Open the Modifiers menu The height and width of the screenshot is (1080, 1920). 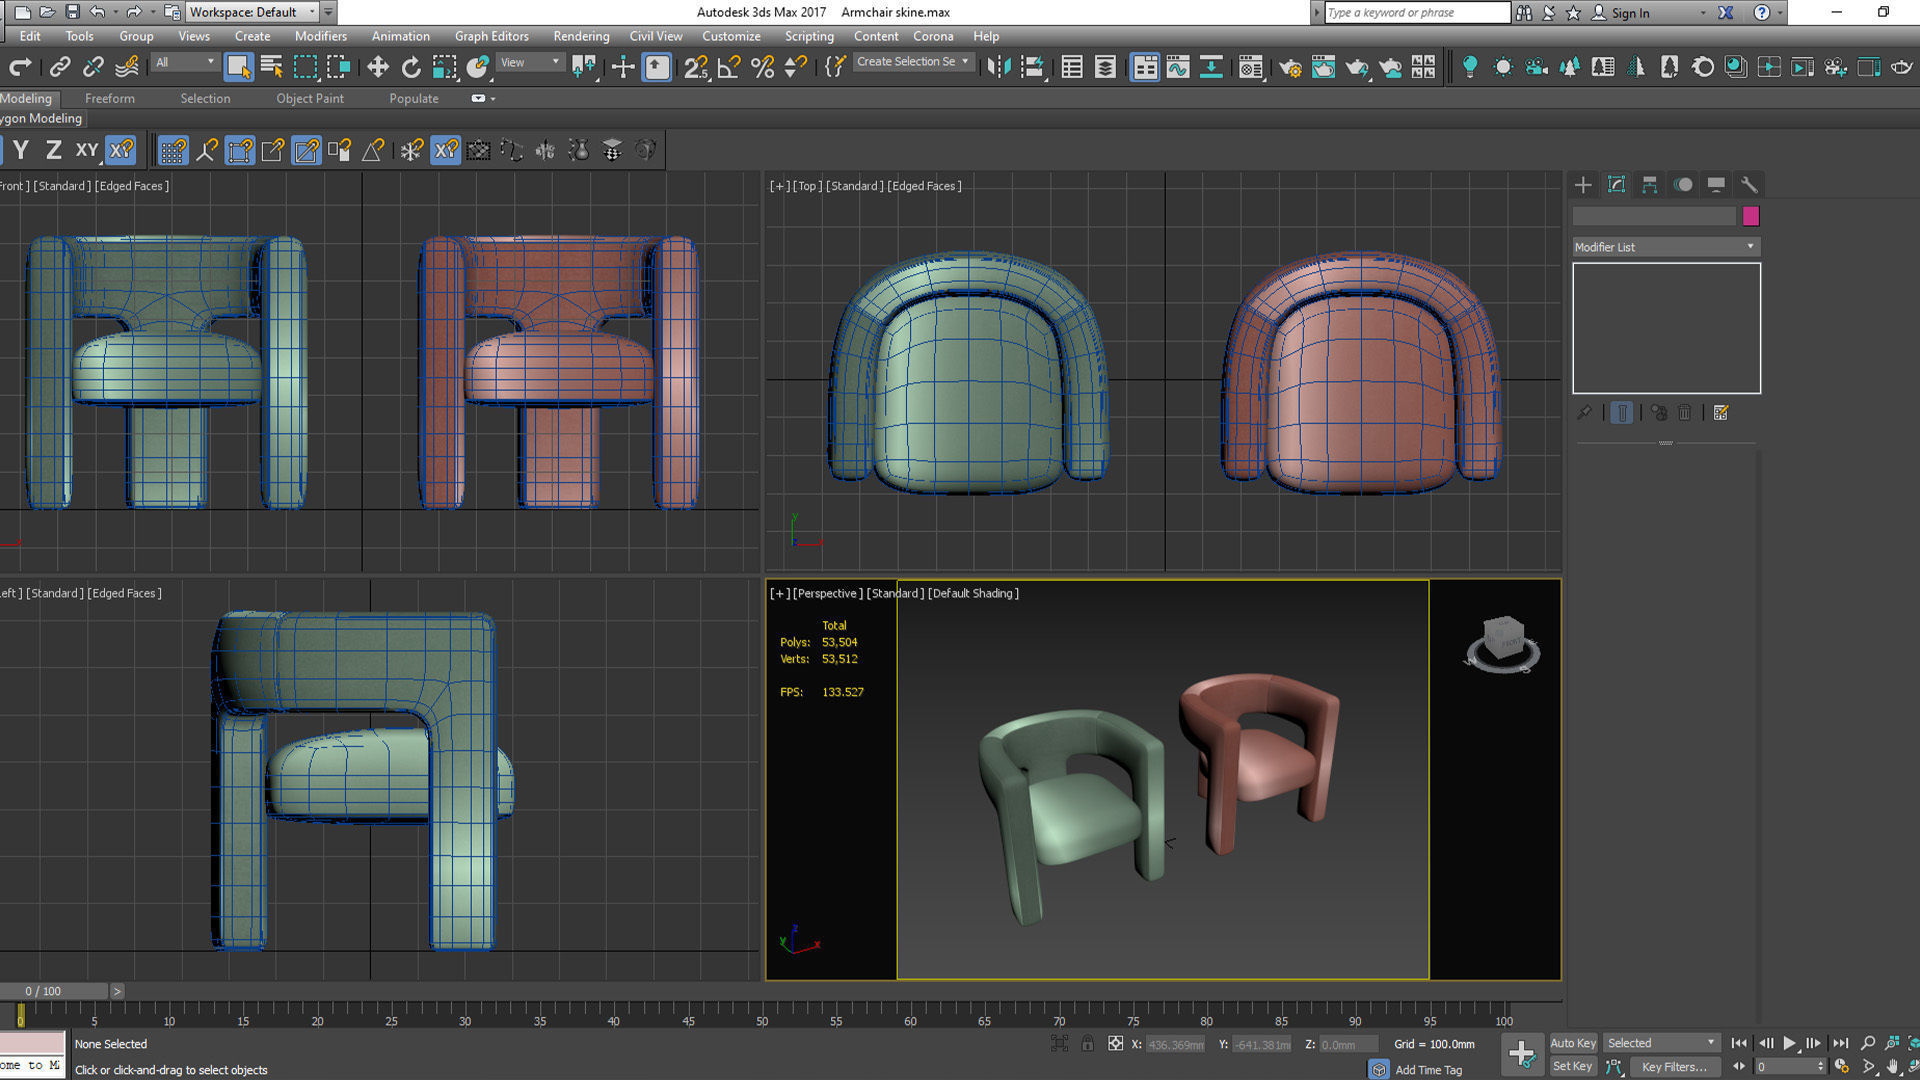(x=321, y=36)
